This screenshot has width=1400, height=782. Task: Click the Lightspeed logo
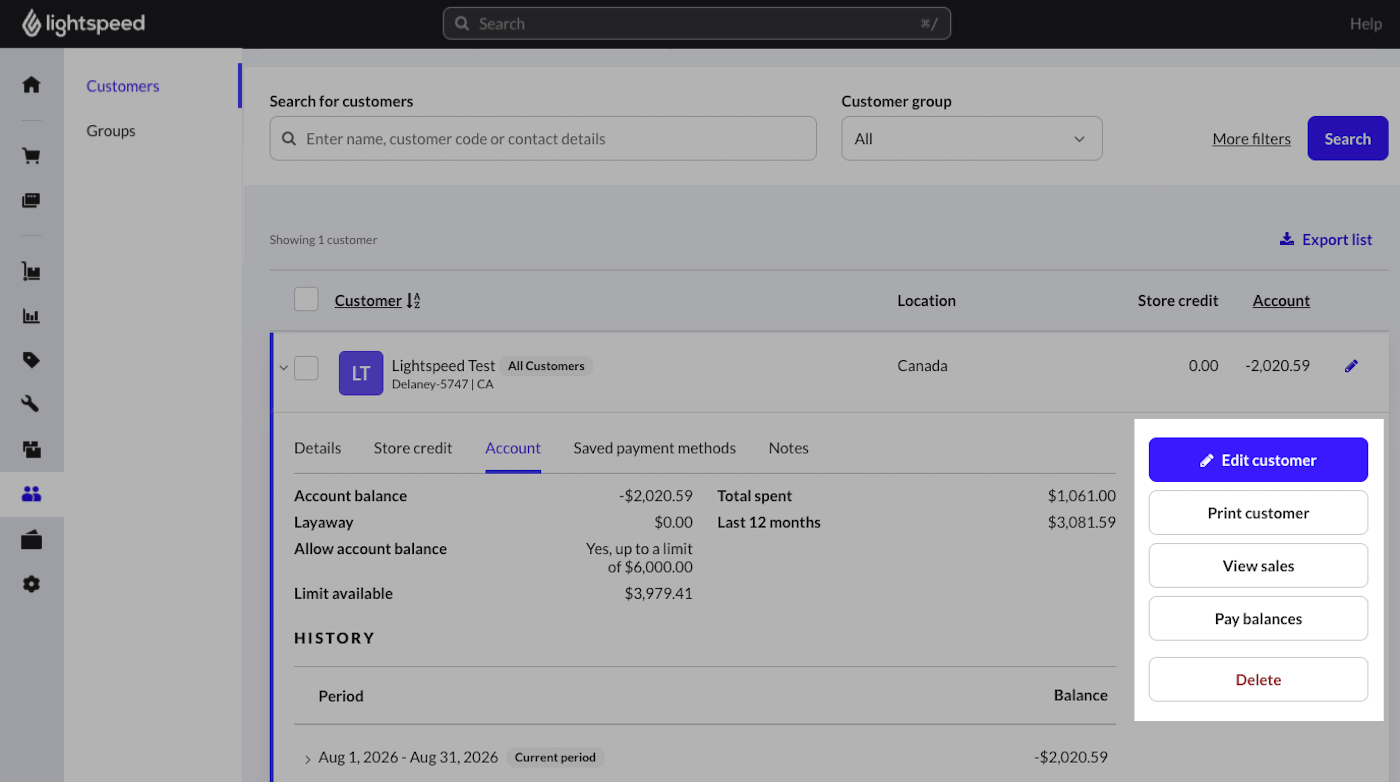pyautogui.click(x=83, y=23)
